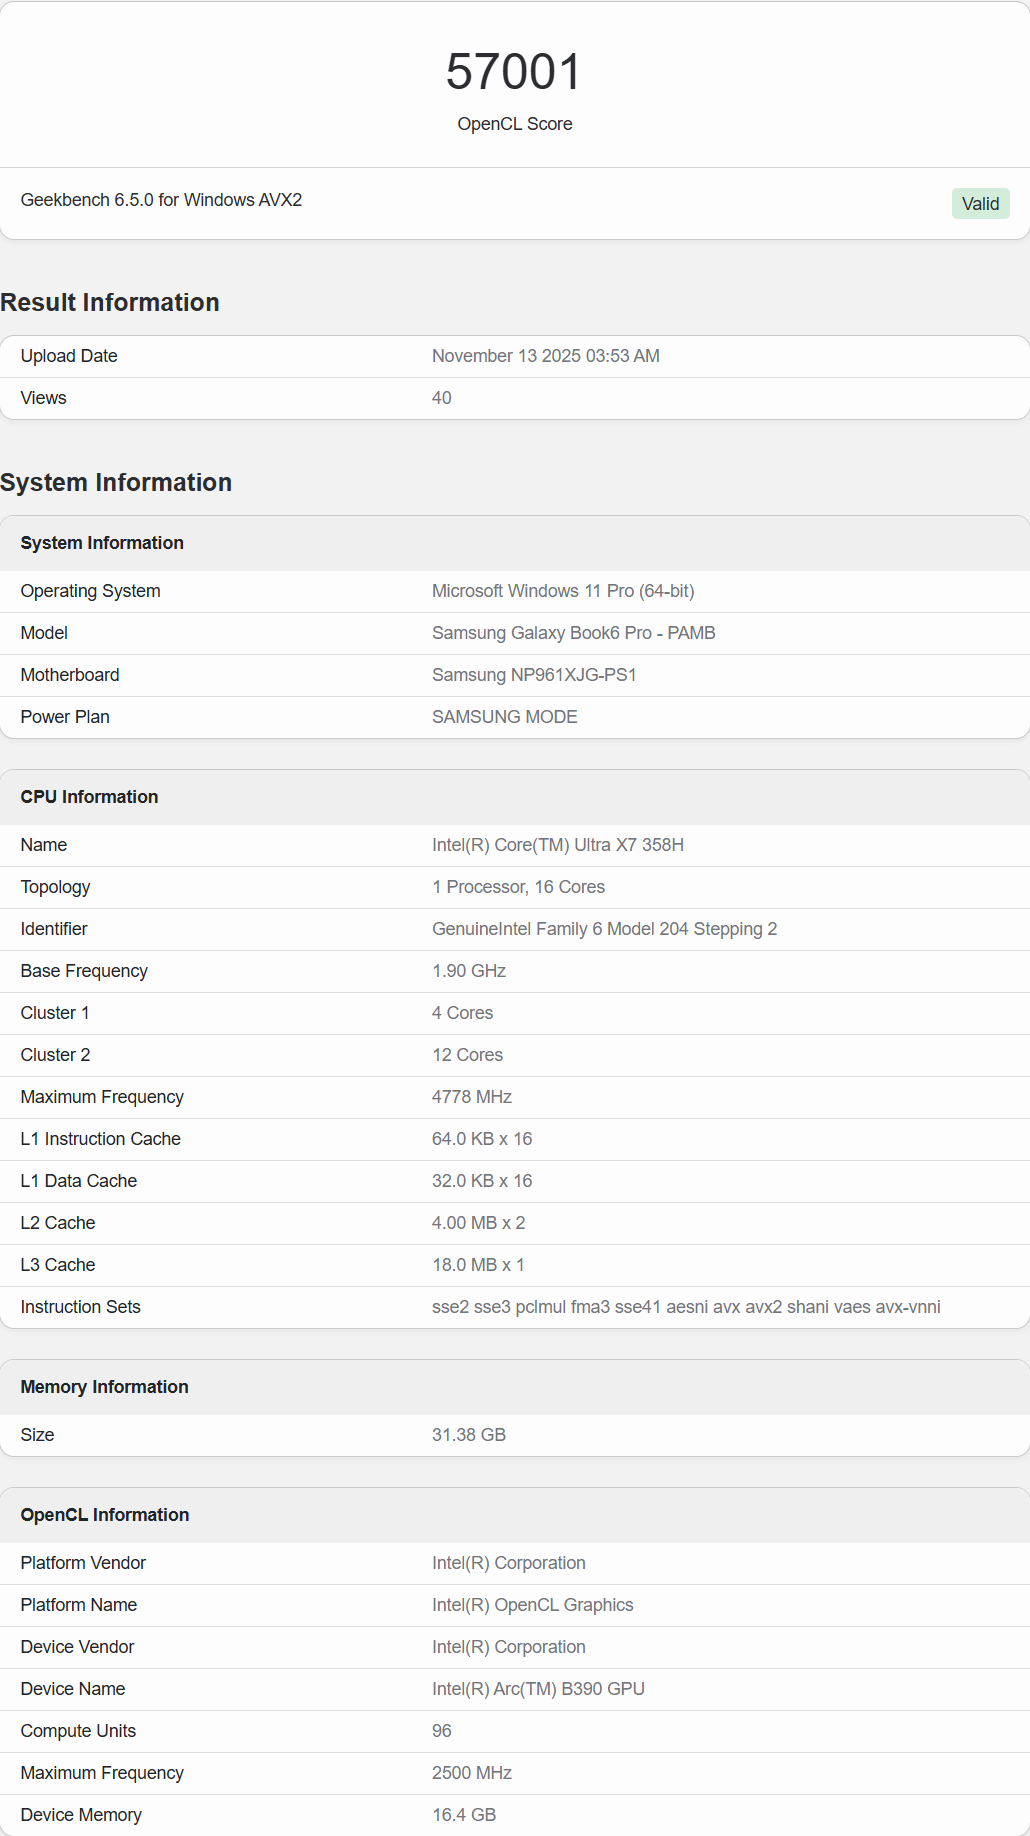This screenshot has width=1030, height=1836.
Task: Click the Intel Arc B390 GPU device name
Action: [538, 1689]
